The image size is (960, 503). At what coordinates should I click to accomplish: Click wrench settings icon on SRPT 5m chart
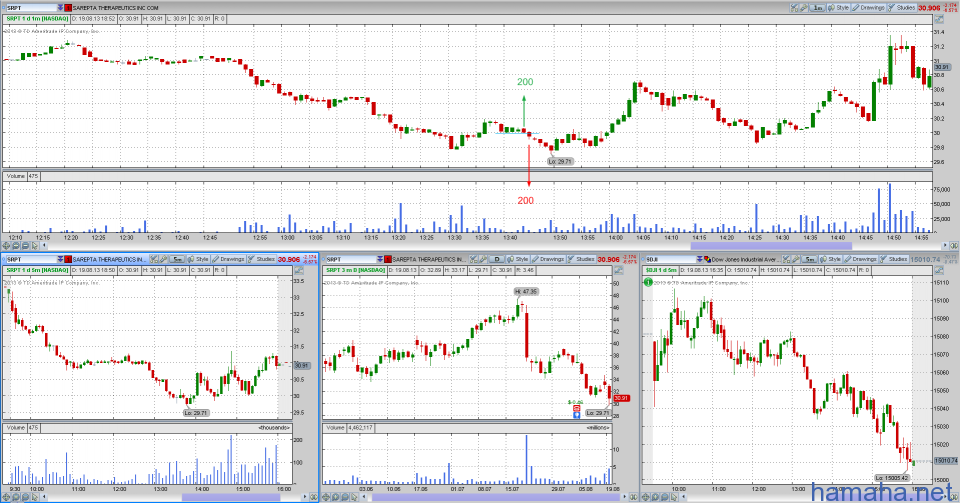point(163,259)
